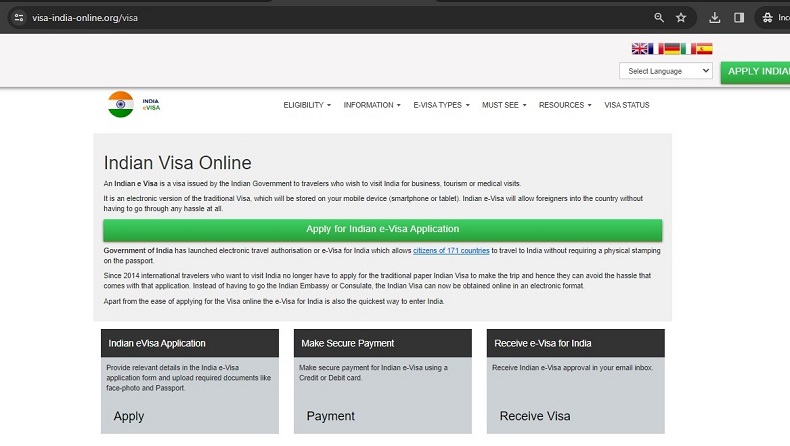Click the India eVisa logo
The height and width of the screenshot is (446, 790).
click(134, 104)
